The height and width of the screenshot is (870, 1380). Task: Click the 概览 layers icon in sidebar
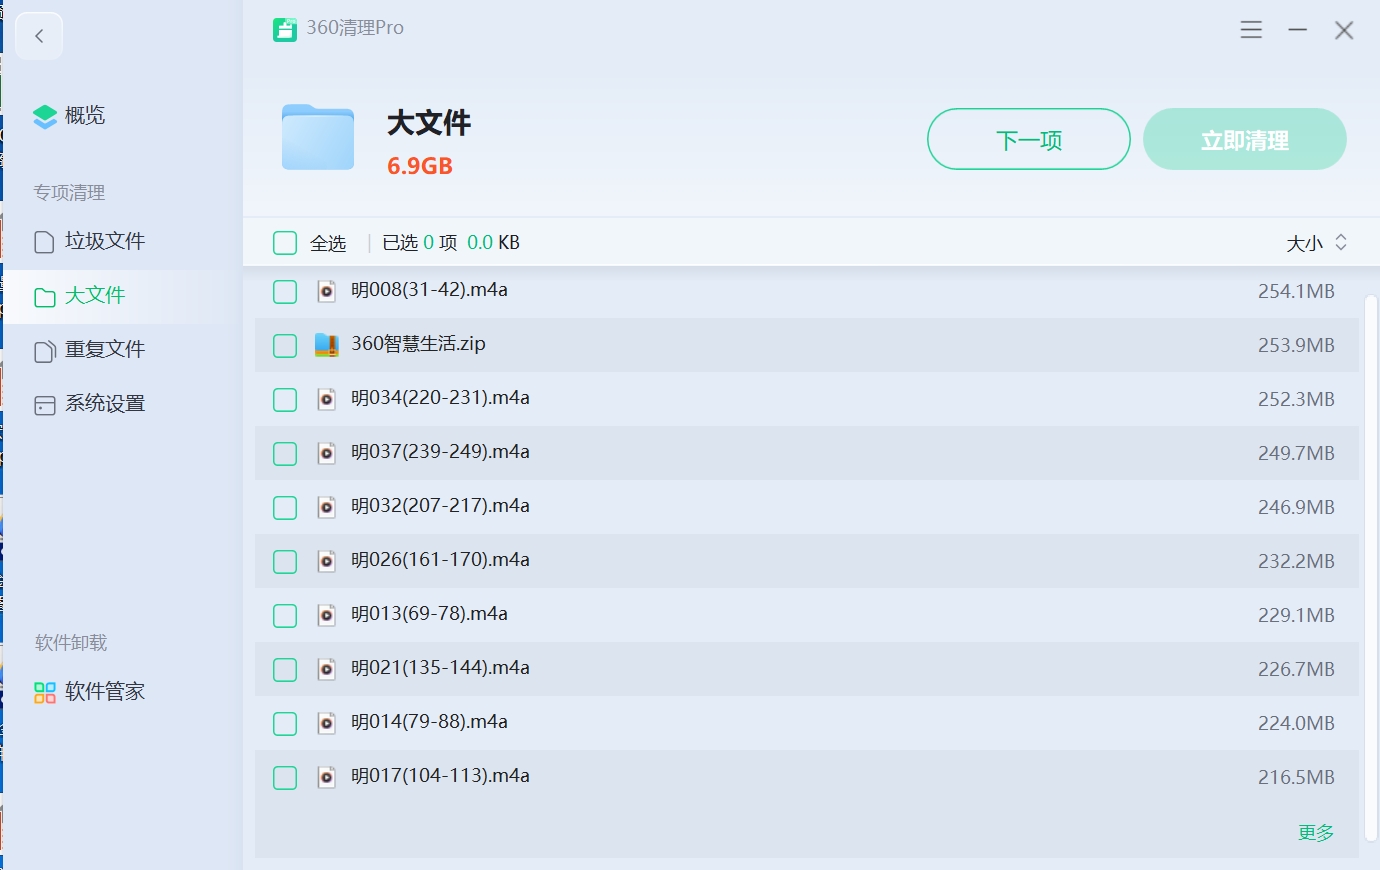(x=45, y=117)
